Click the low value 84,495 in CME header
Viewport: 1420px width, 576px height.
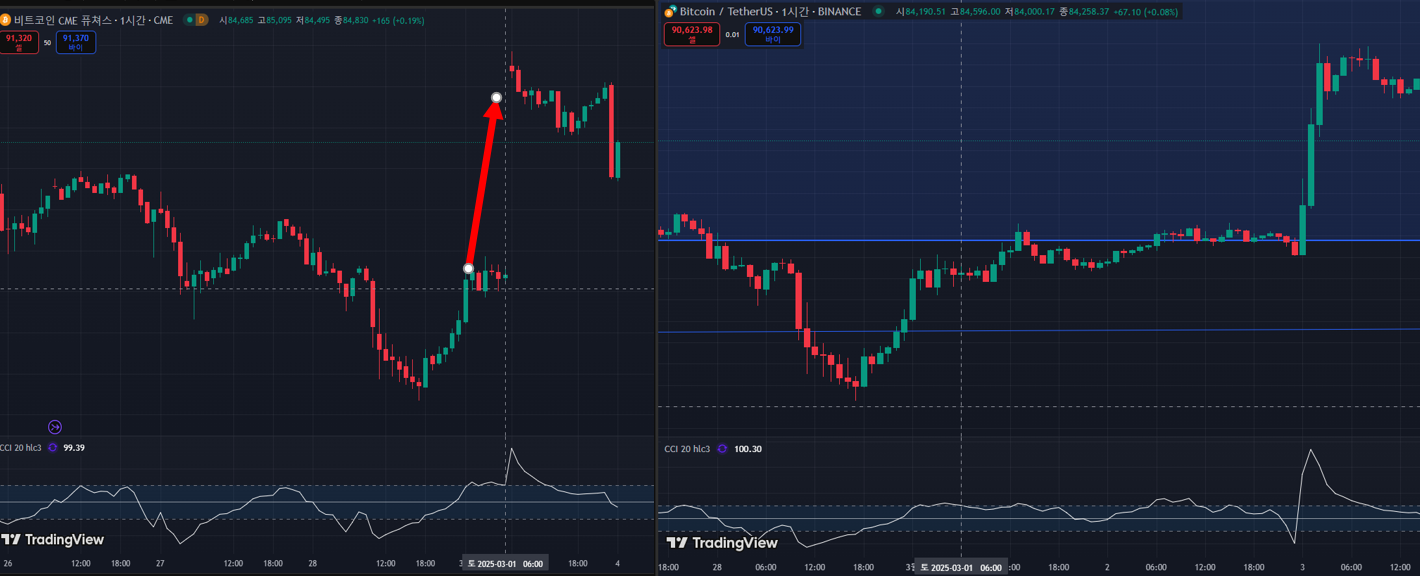pyautogui.click(x=317, y=20)
